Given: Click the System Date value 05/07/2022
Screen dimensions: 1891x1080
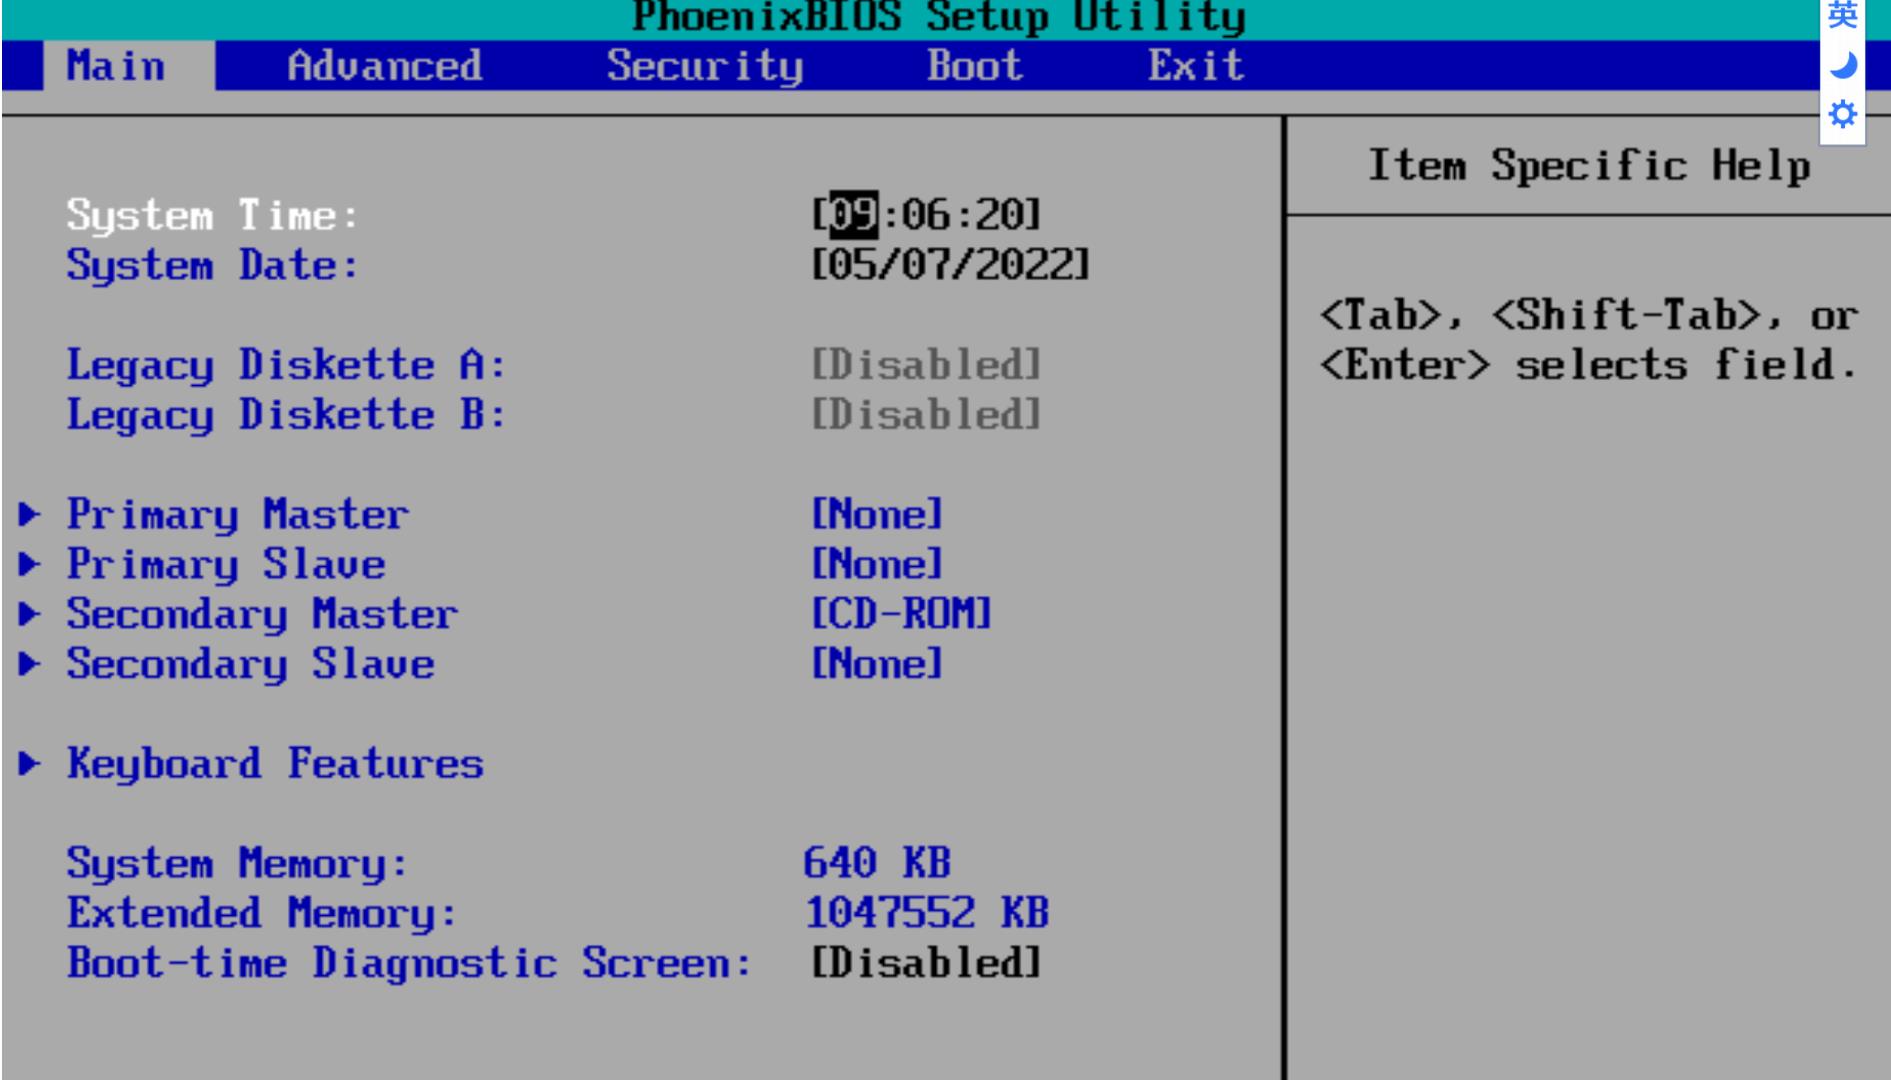Looking at the screenshot, I should [x=950, y=265].
